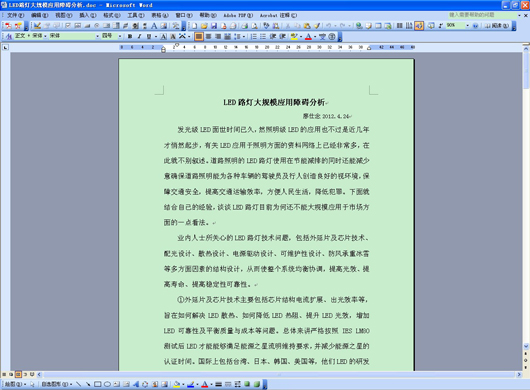This screenshot has width=530, height=390.
Task: Toggle italic formatting
Action: tap(139, 36)
